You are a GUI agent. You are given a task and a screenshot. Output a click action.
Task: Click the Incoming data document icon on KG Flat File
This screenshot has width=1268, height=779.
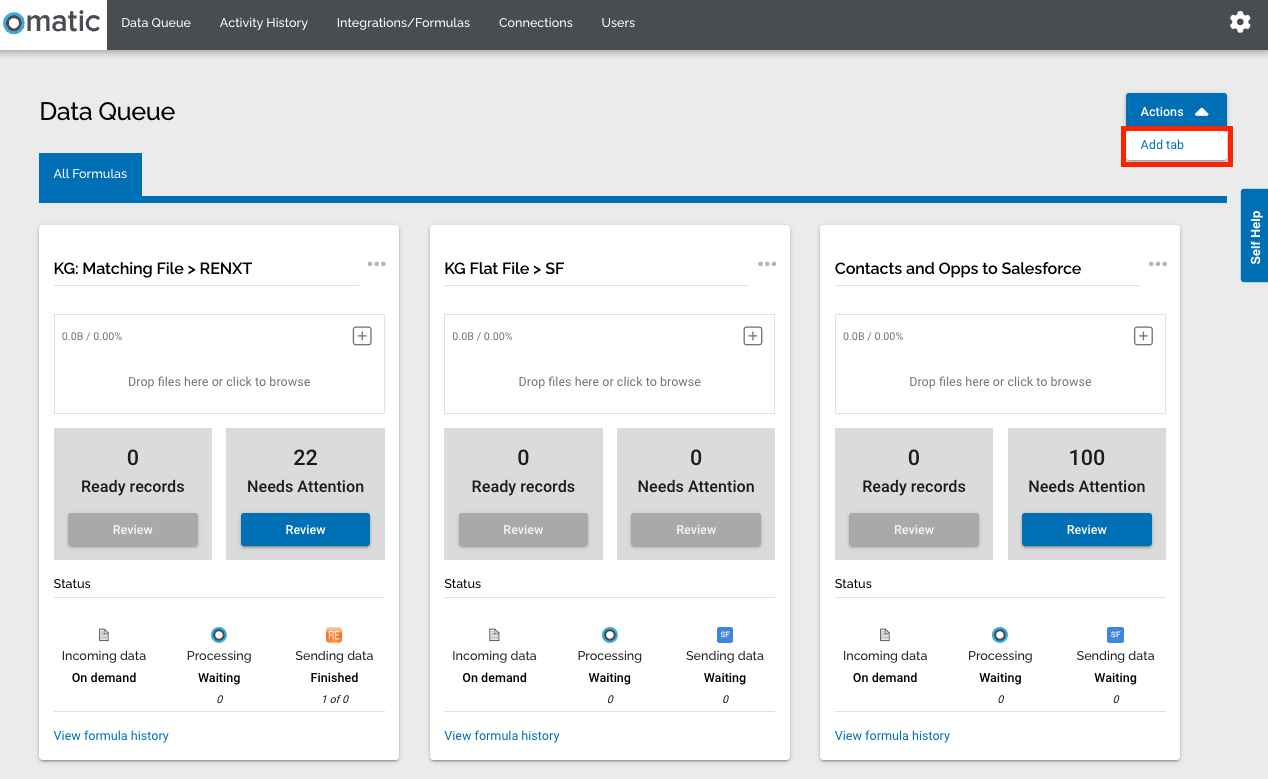coord(494,634)
